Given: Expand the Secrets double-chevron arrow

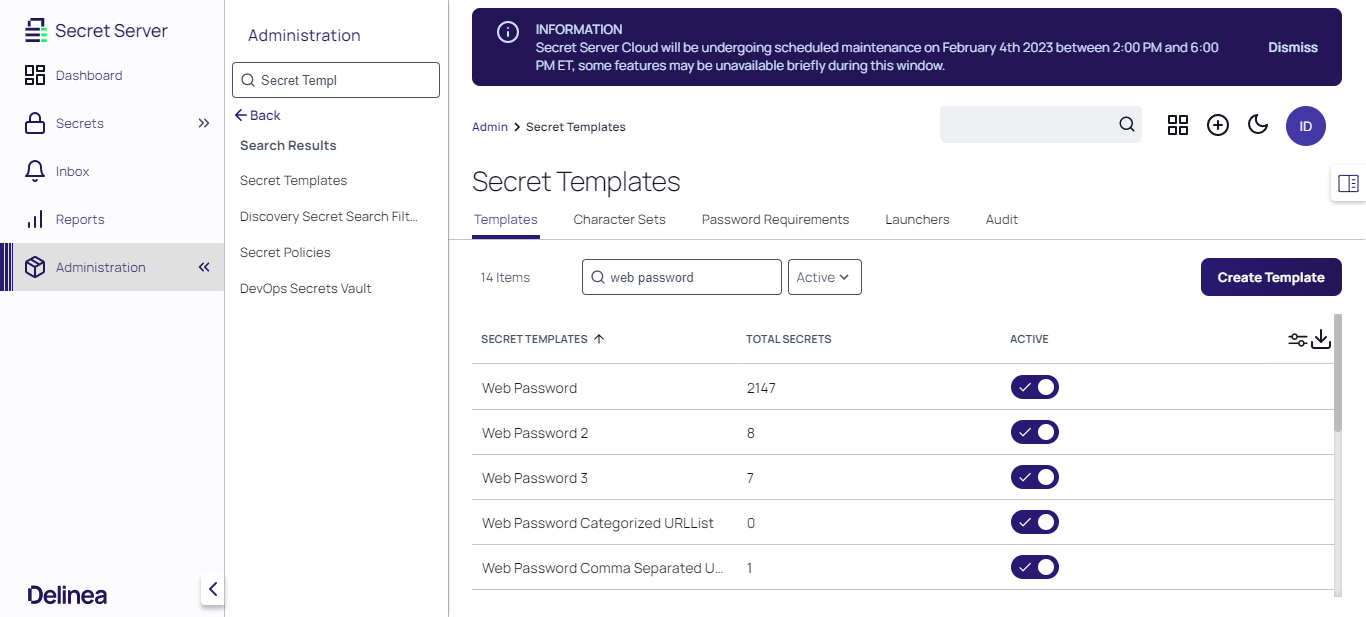Looking at the screenshot, I should point(204,123).
